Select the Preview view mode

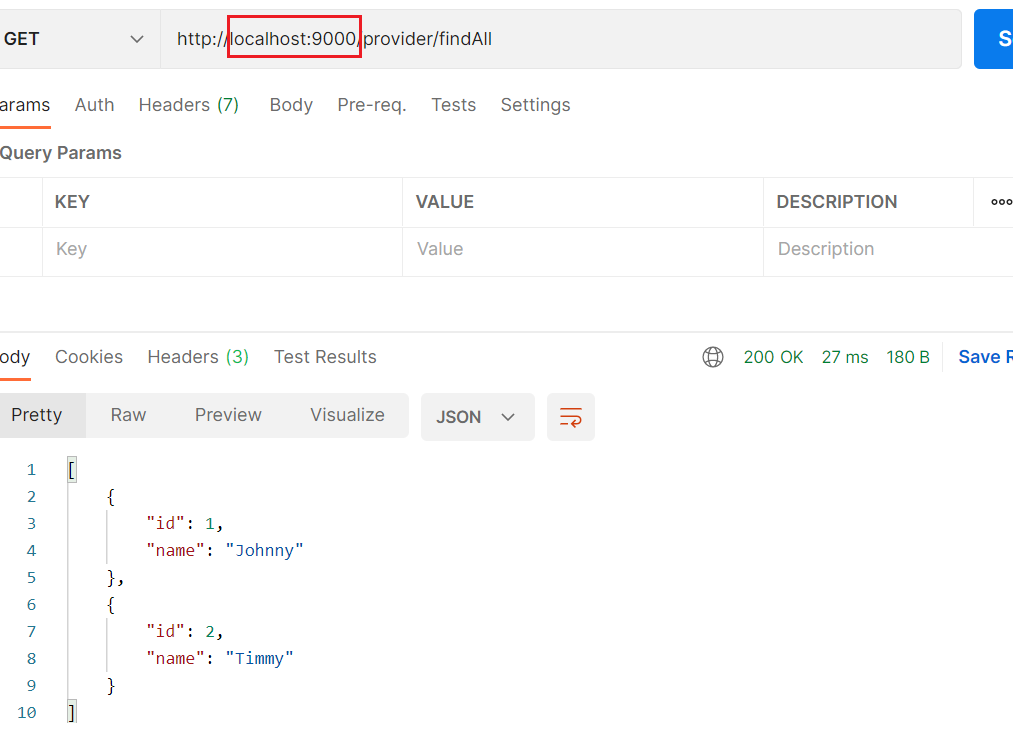(228, 415)
